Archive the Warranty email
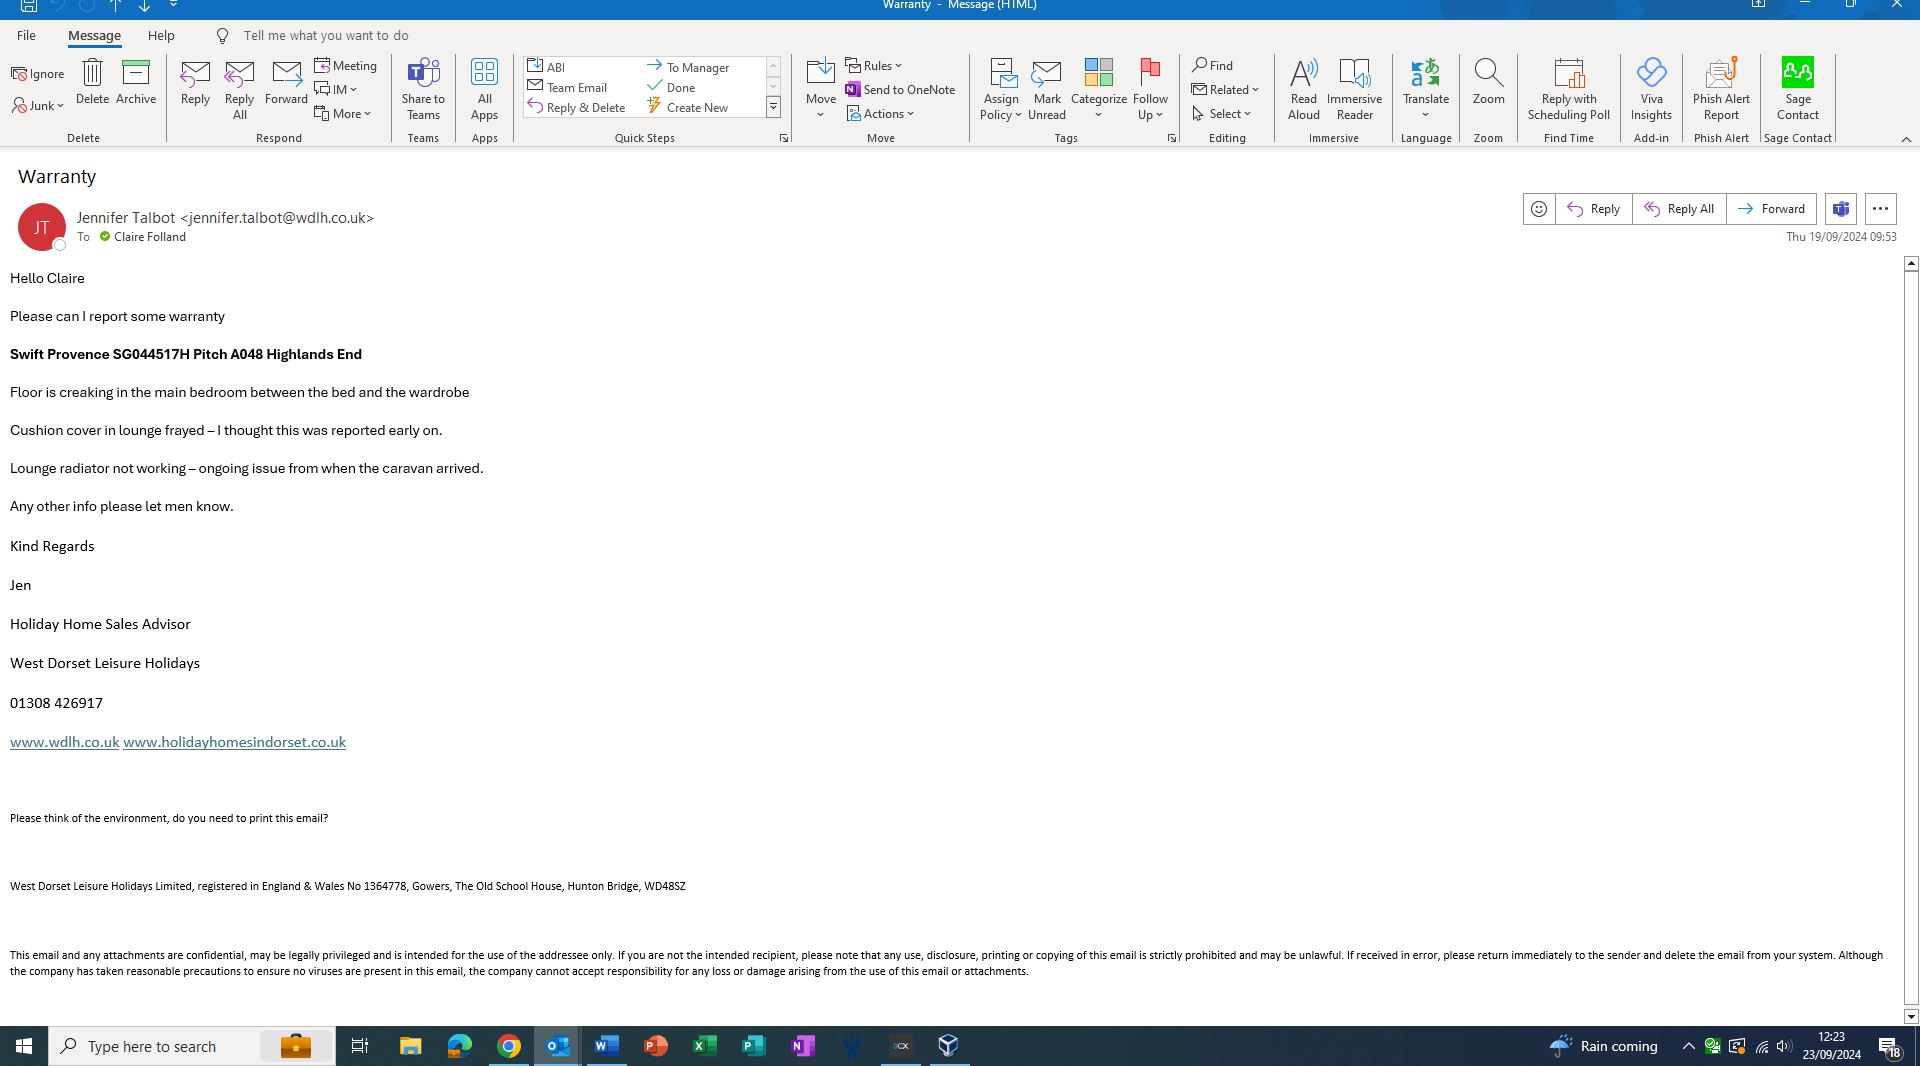The width and height of the screenshot is (1920, 1066). click(136, 82)
